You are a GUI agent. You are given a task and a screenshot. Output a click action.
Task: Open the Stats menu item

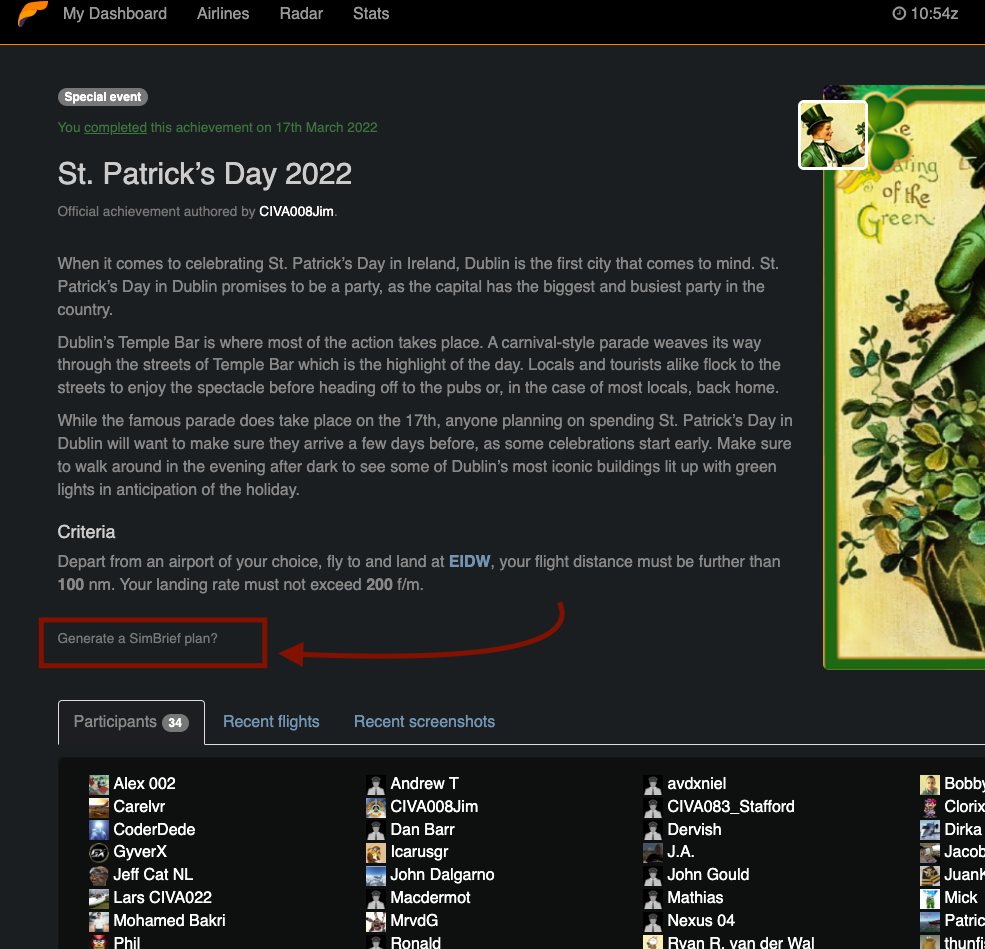[x=371, y=14]
